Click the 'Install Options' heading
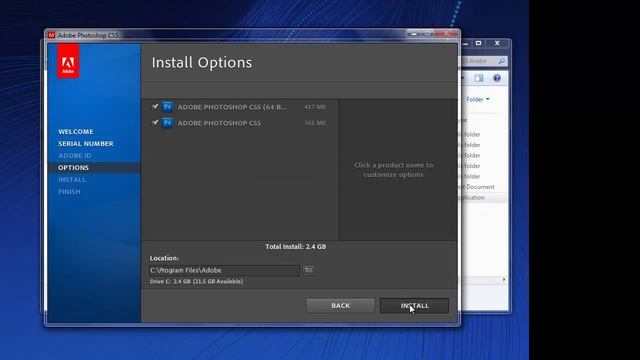Viewport: 640px width, 360px height. pos(202,62)
